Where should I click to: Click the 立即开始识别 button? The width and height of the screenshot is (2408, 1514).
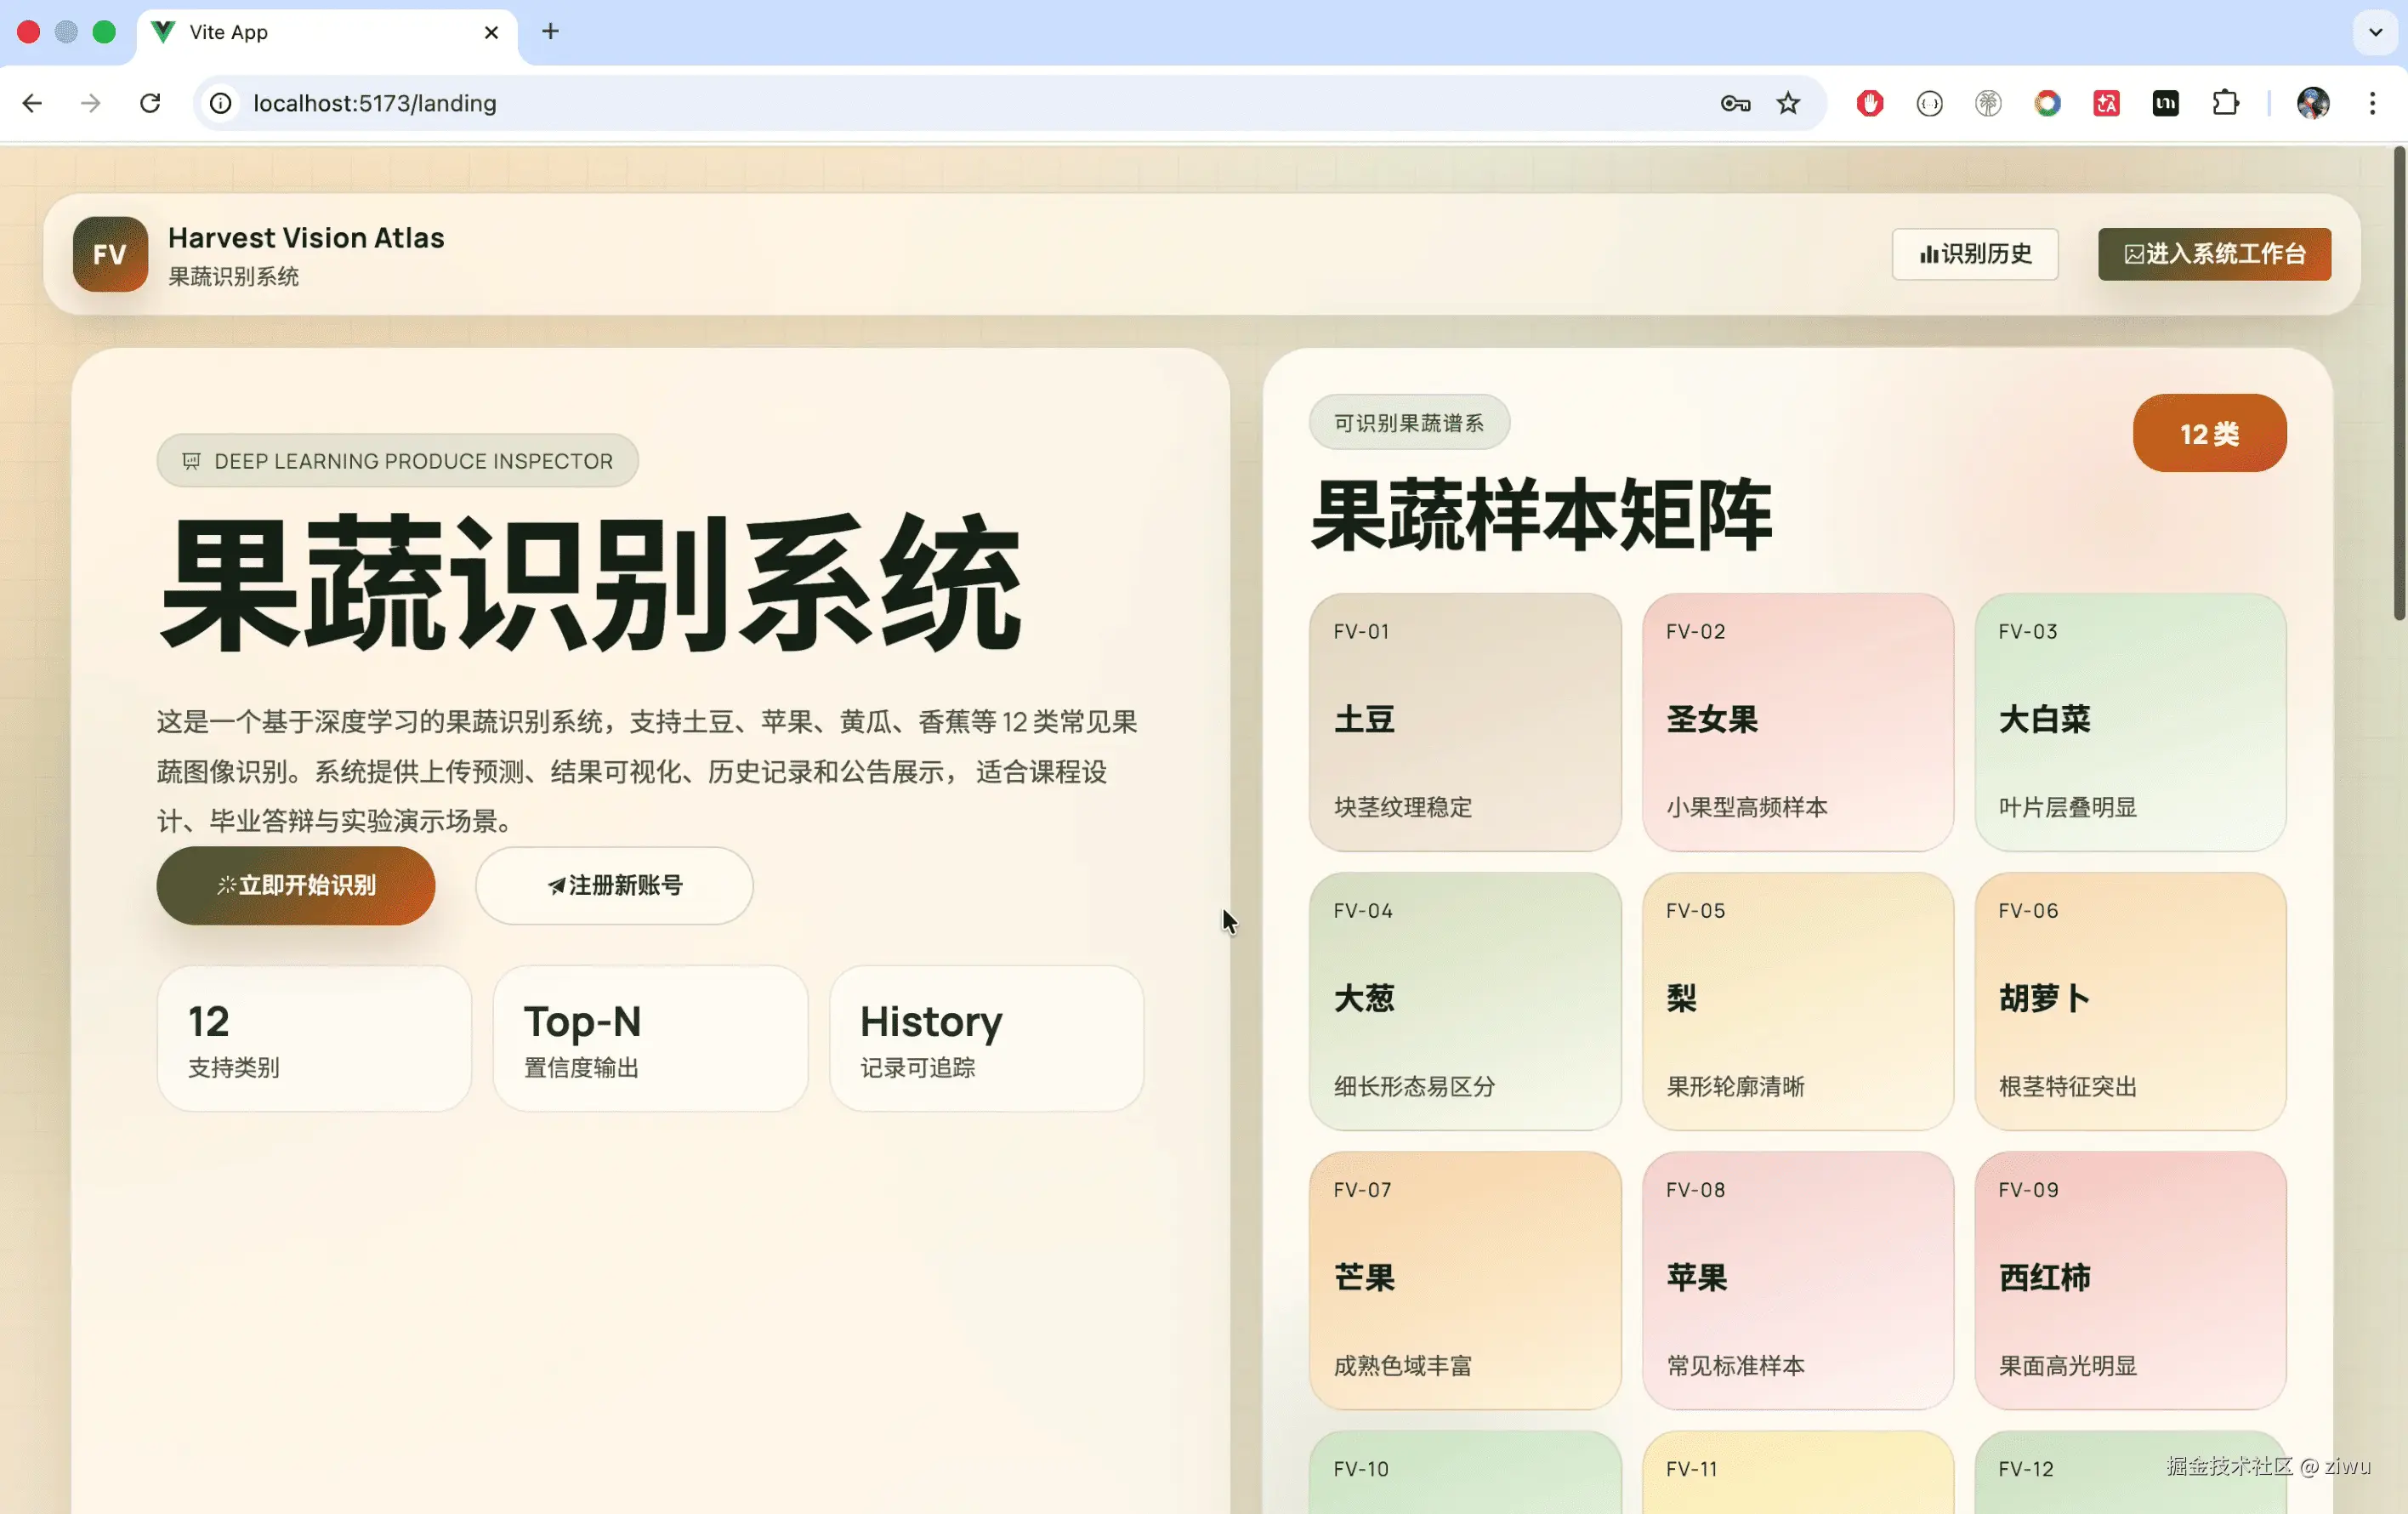pyautogui.click(x=295, y=886)
